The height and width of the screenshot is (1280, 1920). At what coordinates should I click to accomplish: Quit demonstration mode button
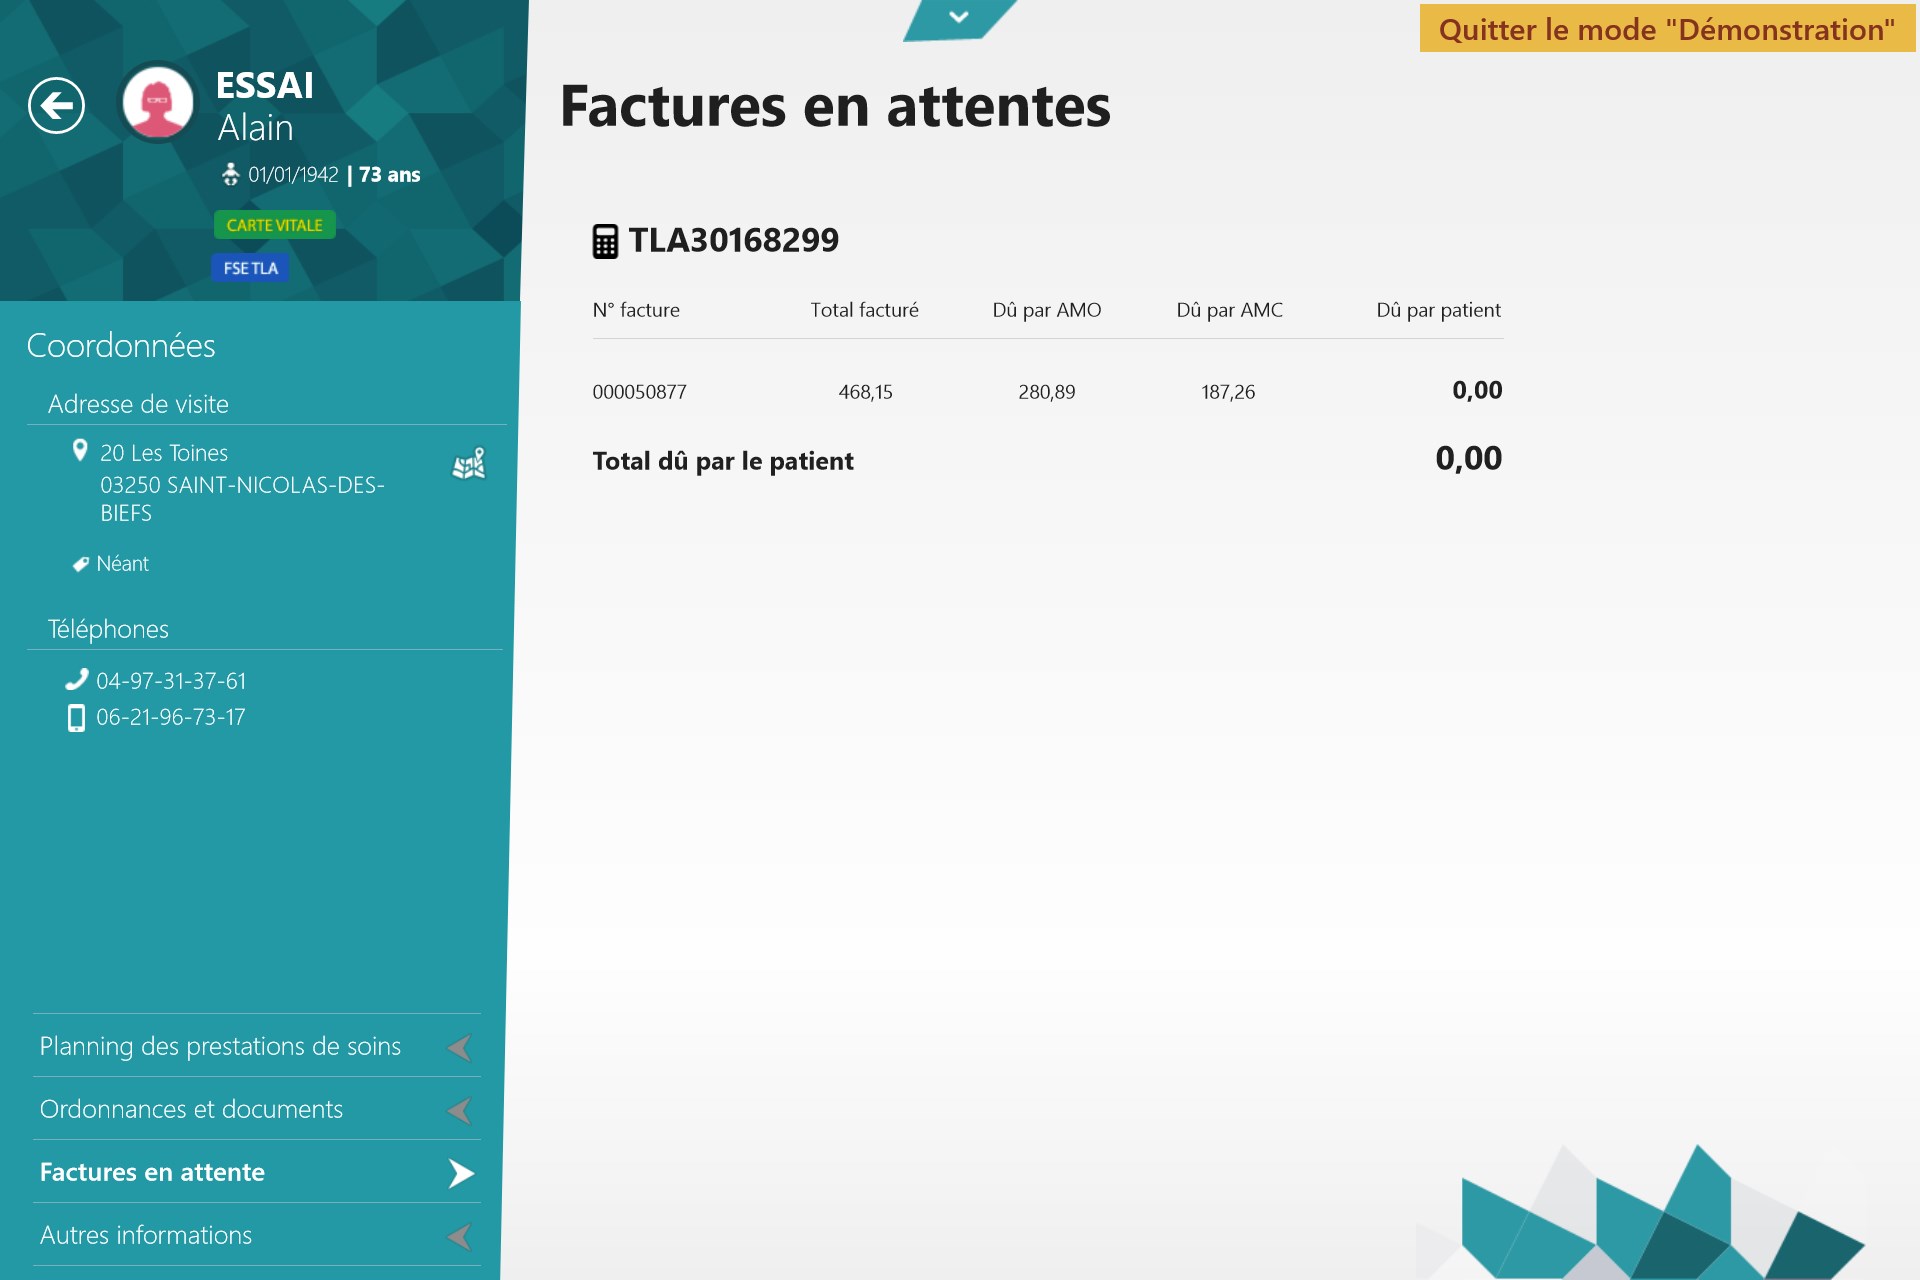coord(1667,29)
